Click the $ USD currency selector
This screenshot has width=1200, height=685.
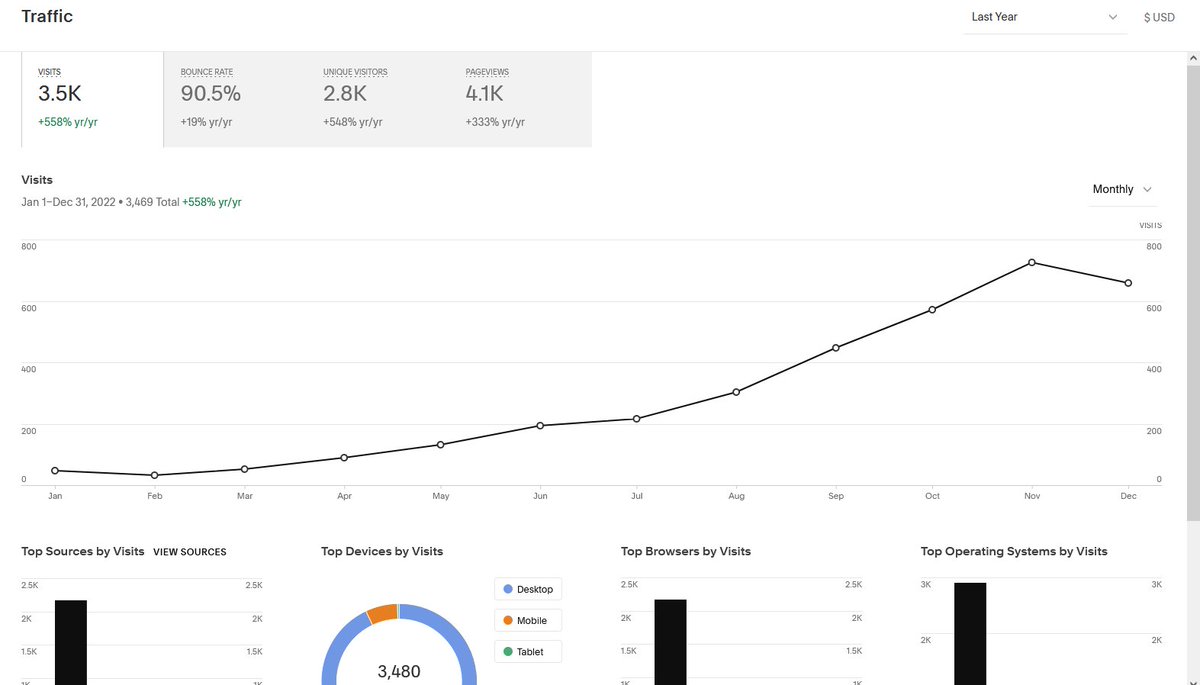pos(1158,17)
